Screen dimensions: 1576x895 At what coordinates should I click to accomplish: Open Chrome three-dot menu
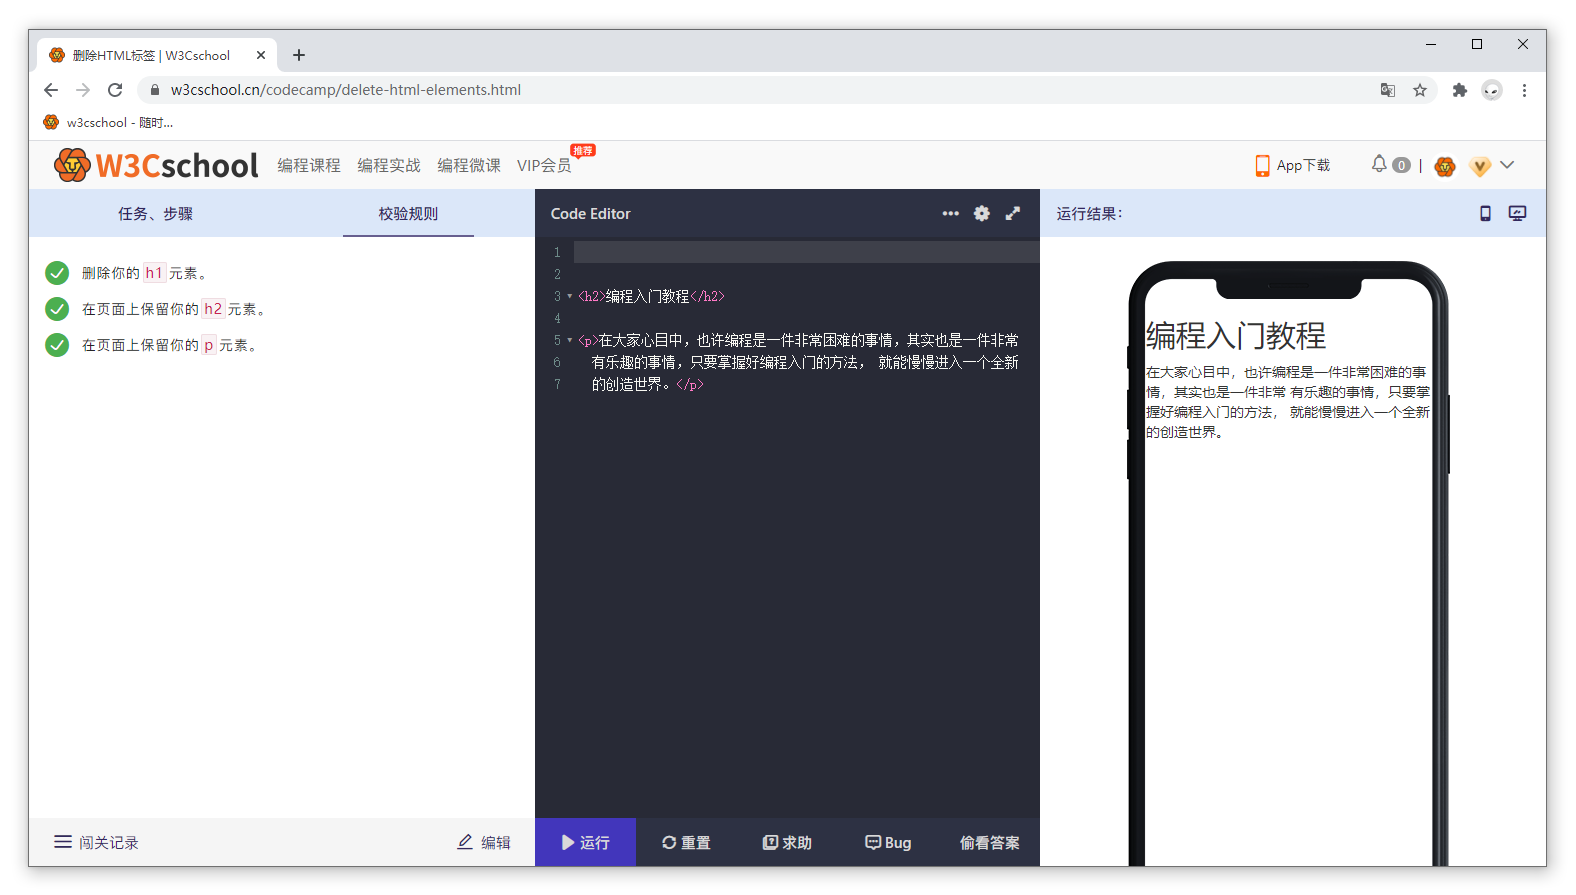[x=1524, y=90]
